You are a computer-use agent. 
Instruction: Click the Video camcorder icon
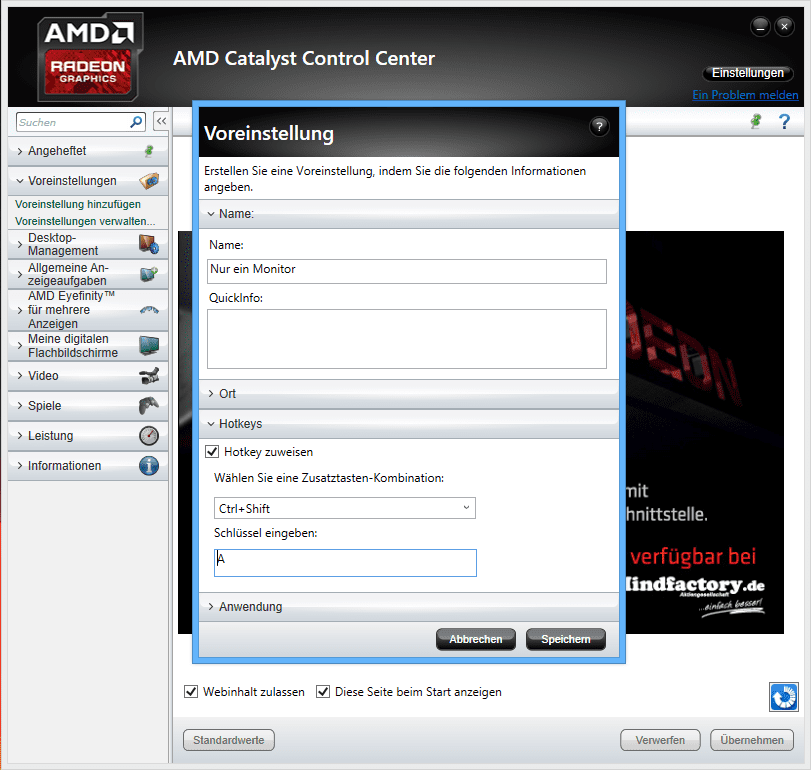click(x=149, y=376)
